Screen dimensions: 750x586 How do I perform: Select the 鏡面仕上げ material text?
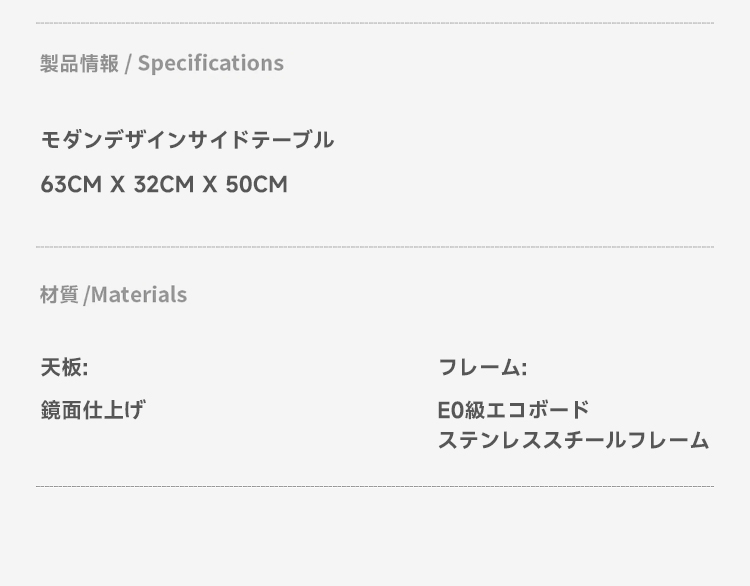(92, 409)
